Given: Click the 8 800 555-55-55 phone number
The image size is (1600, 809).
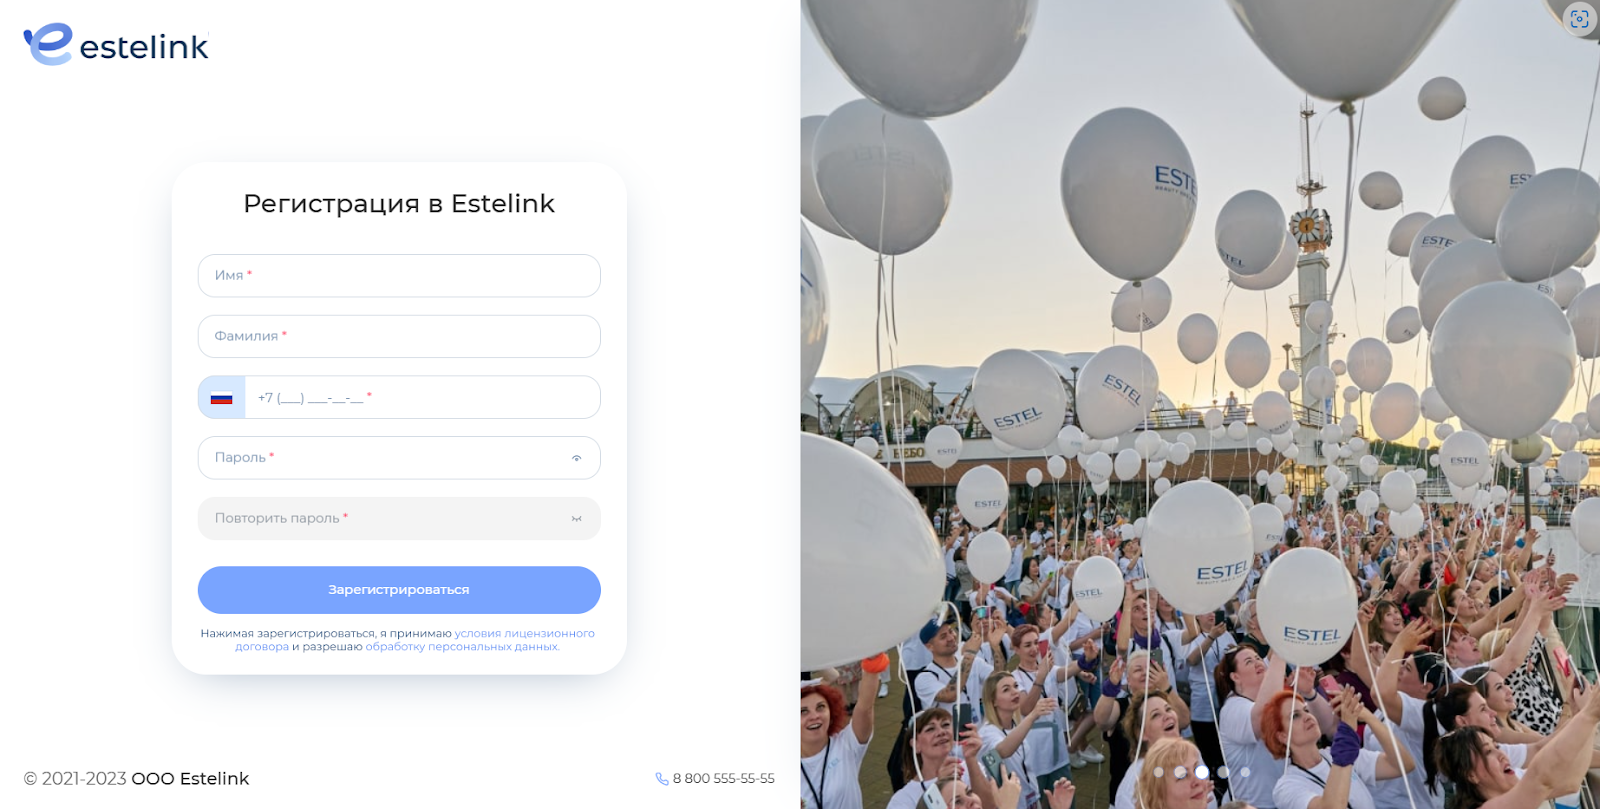Looking at the screenshot, I should click(x=723, y=779).
